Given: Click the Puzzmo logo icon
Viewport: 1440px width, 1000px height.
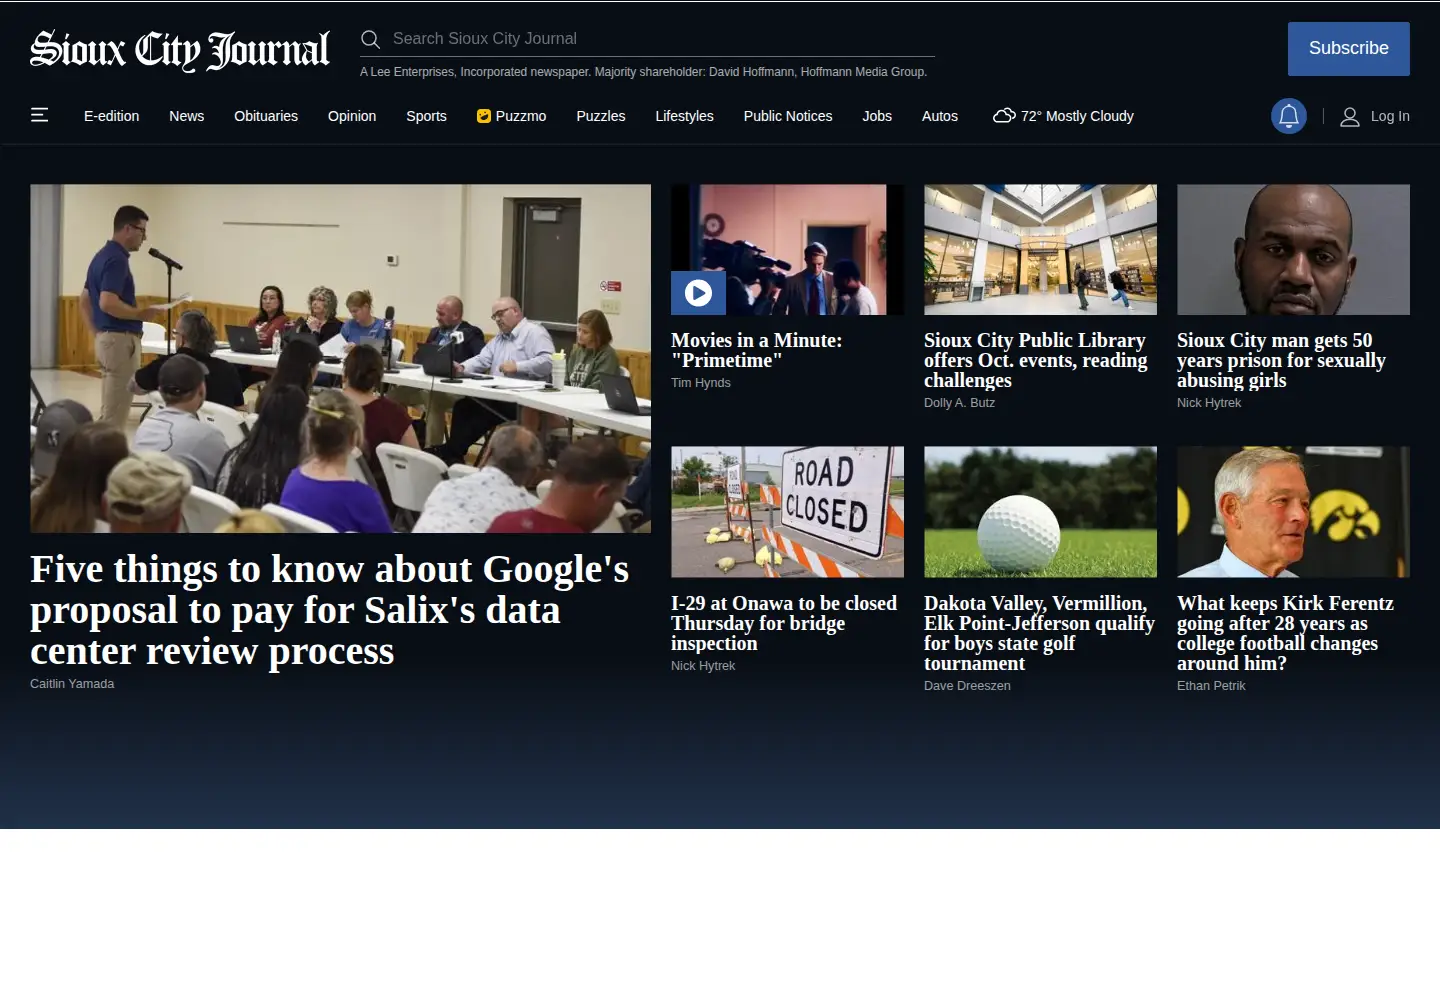Looking at the screenshot, I should click(484, 116).
